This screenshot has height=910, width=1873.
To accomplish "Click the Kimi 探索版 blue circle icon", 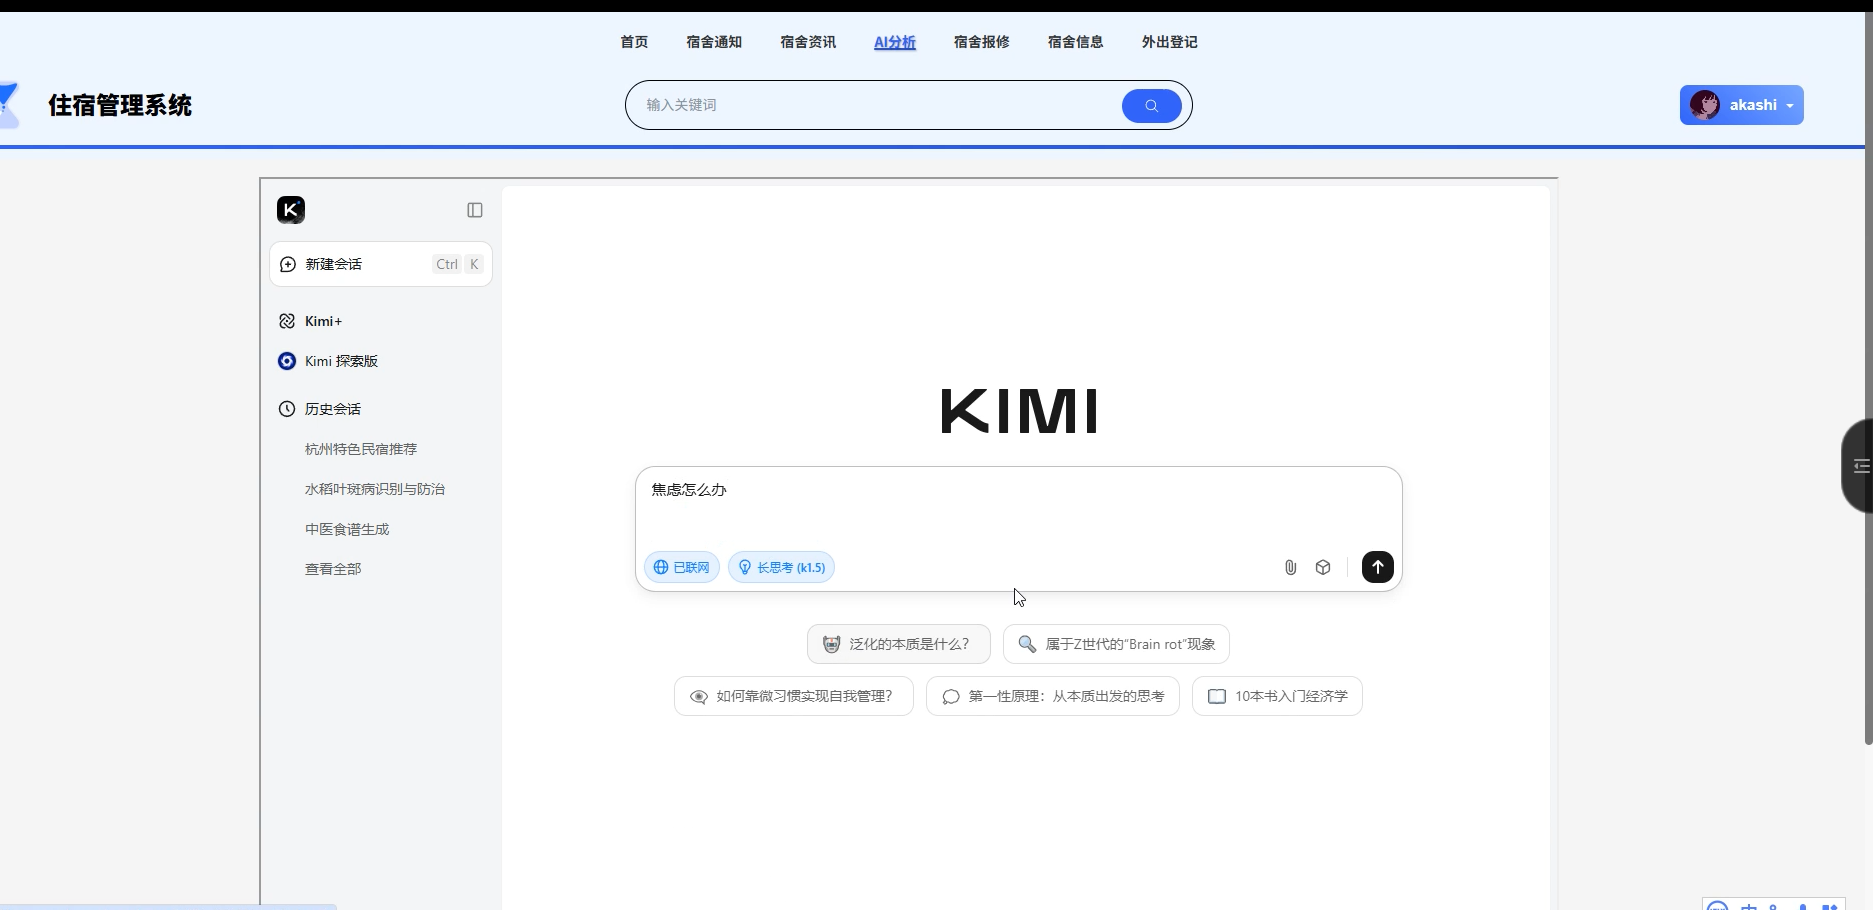I will point(287,361).
